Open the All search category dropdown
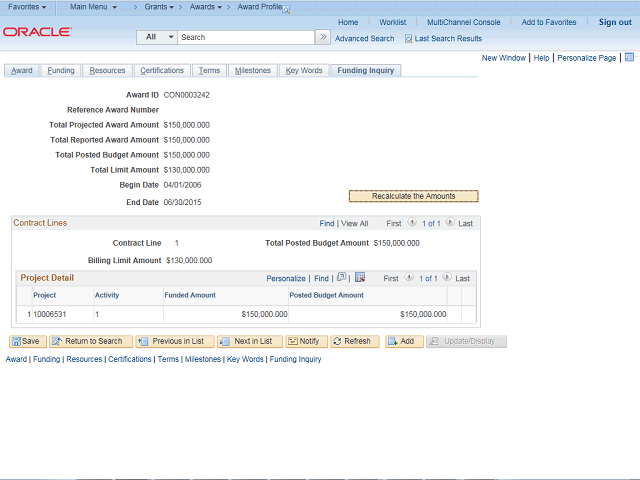 (x=157, y=37)
